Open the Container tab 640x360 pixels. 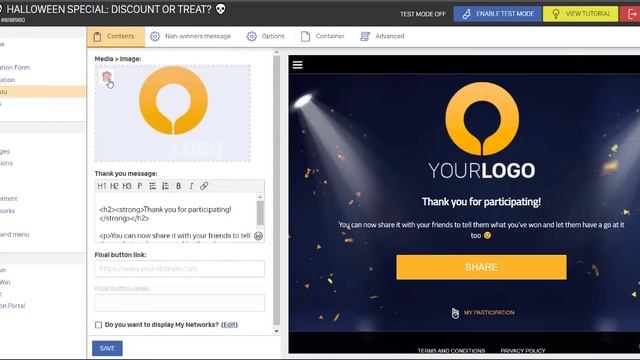(323, 36)
